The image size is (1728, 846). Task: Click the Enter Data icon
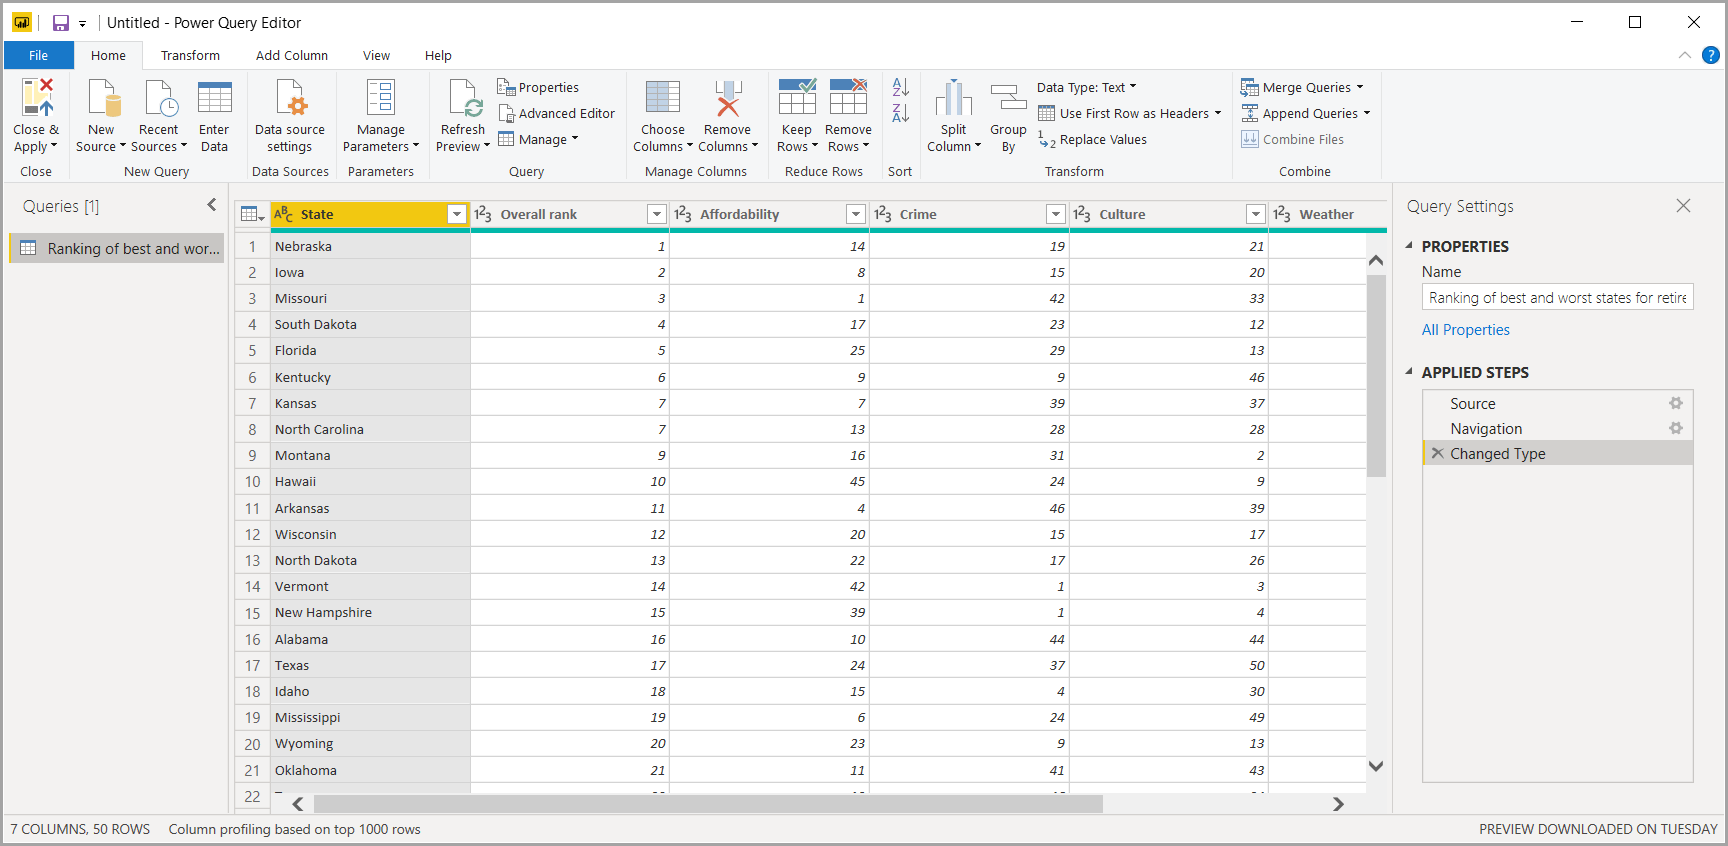pos(214,98)
